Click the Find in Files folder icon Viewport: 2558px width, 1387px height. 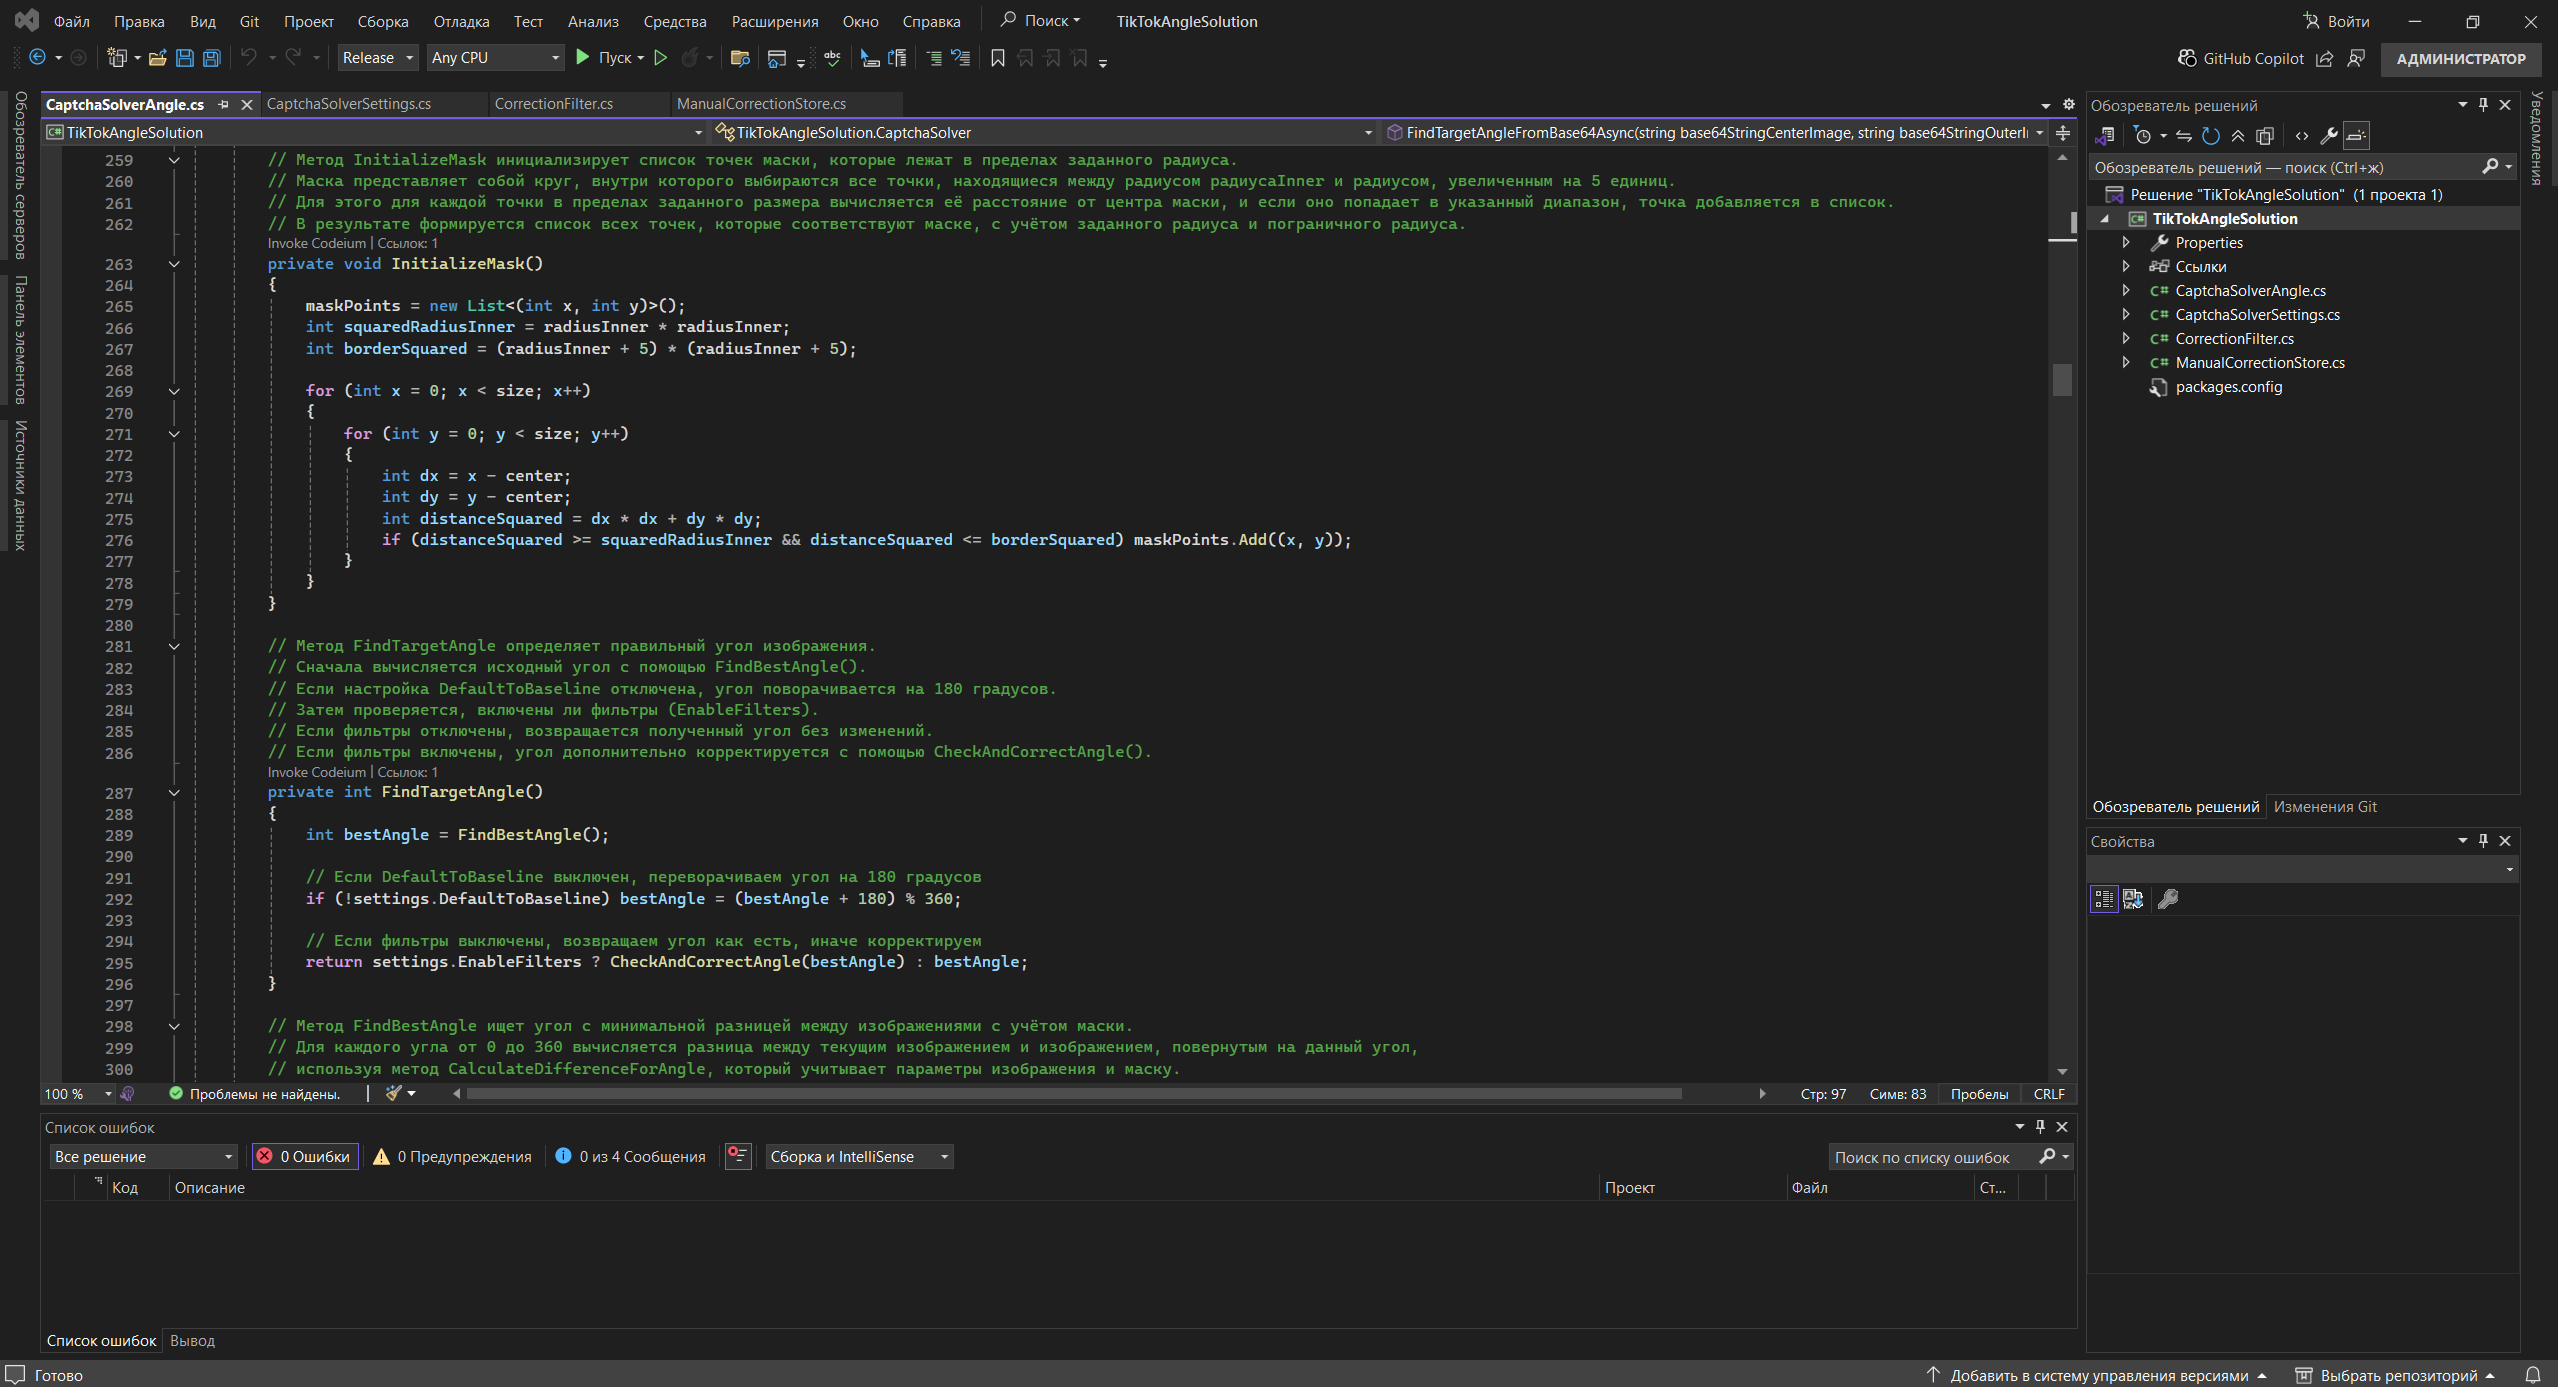(740, 58)
